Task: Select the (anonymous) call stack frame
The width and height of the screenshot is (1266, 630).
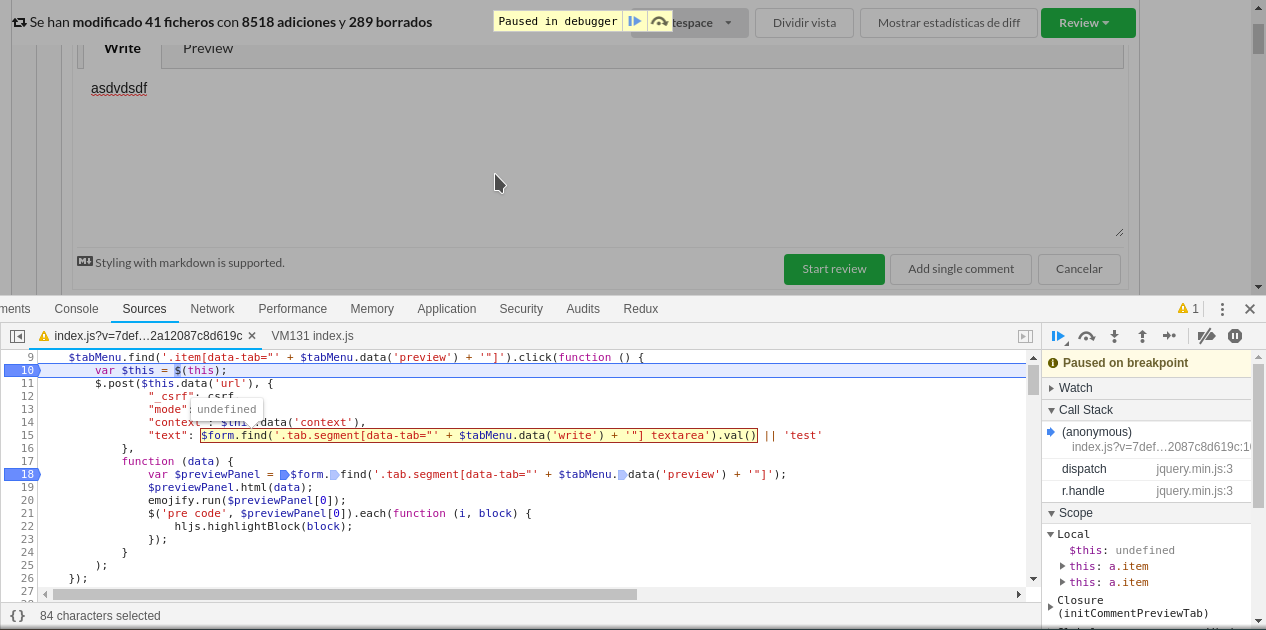Action: 1146,439
